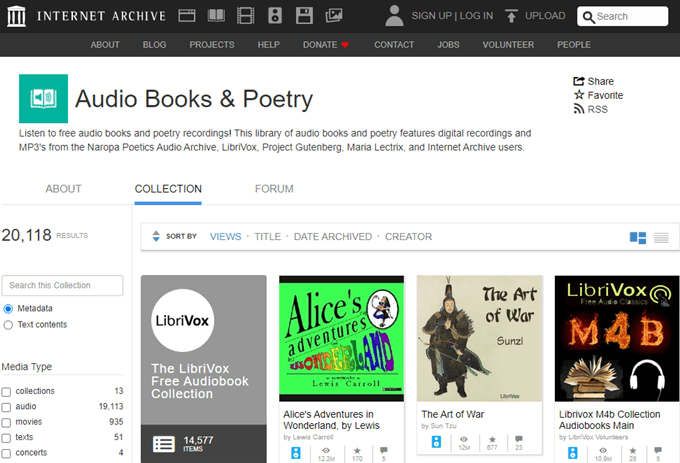Click the Upload arrow icon

pos(511,16)
